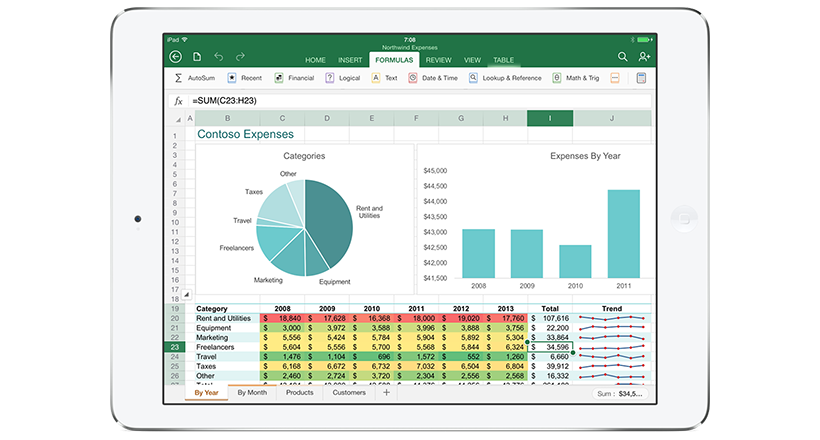Tap the fx insert function icon
This screenshot has height=440, width=820.
[178, 101]
